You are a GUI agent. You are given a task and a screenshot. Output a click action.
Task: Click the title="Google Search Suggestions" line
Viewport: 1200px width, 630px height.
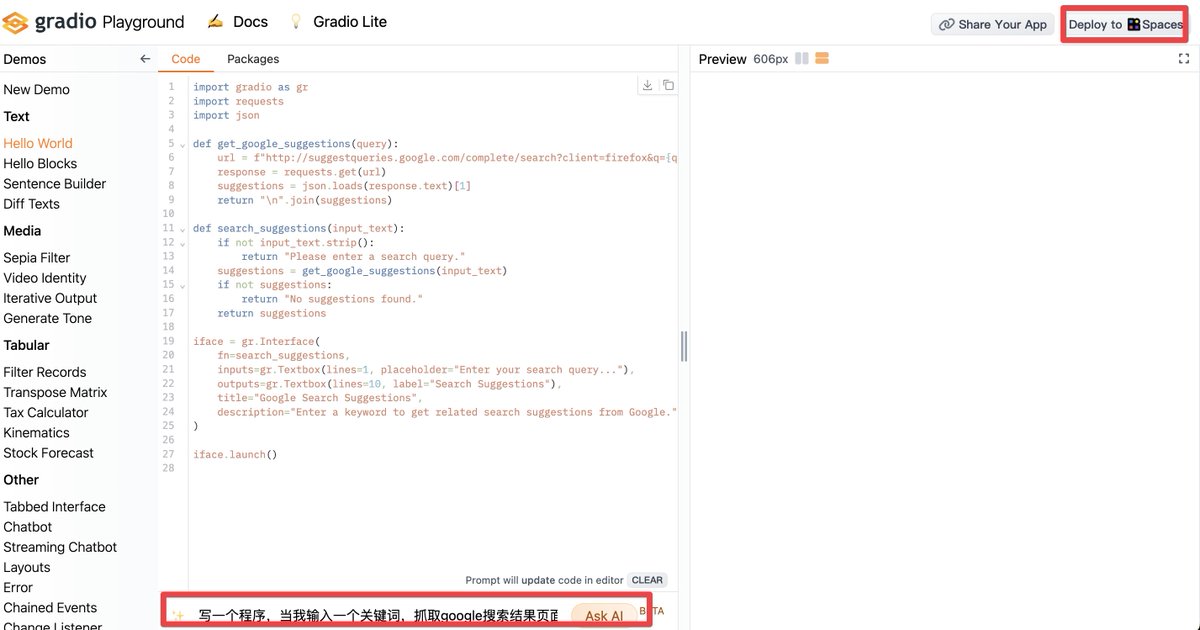pos(319,398)
